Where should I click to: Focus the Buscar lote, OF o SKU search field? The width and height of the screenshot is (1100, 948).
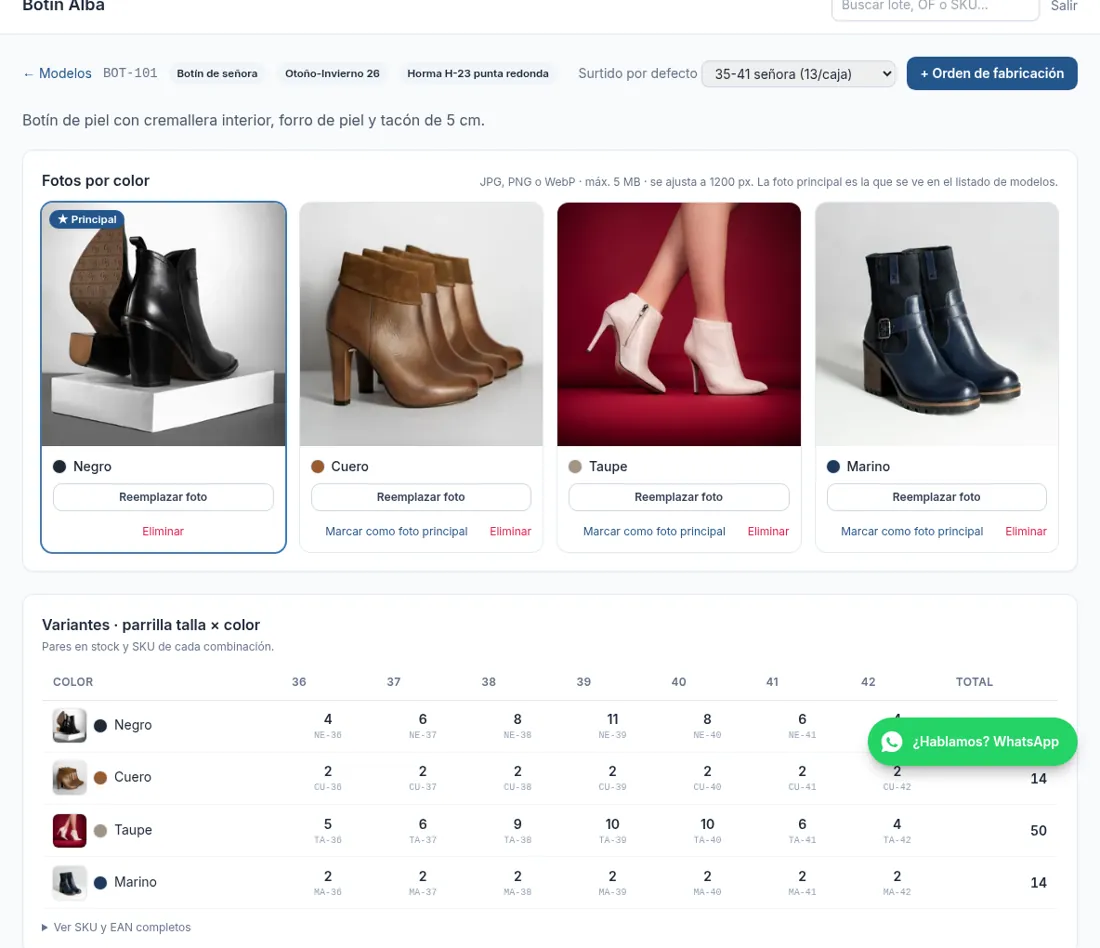pyautogui.click(x=935, y=6)
